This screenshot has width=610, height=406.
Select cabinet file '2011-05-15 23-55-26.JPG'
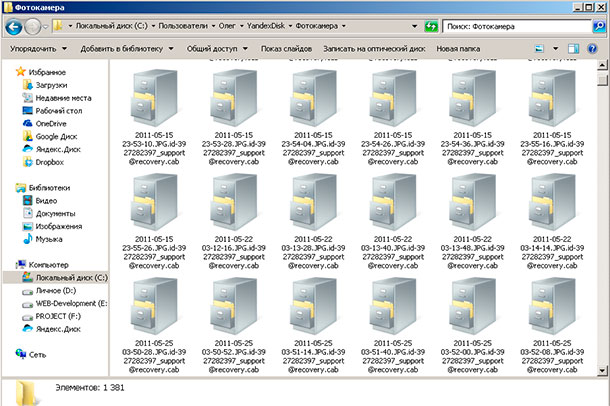coord(154,221)
